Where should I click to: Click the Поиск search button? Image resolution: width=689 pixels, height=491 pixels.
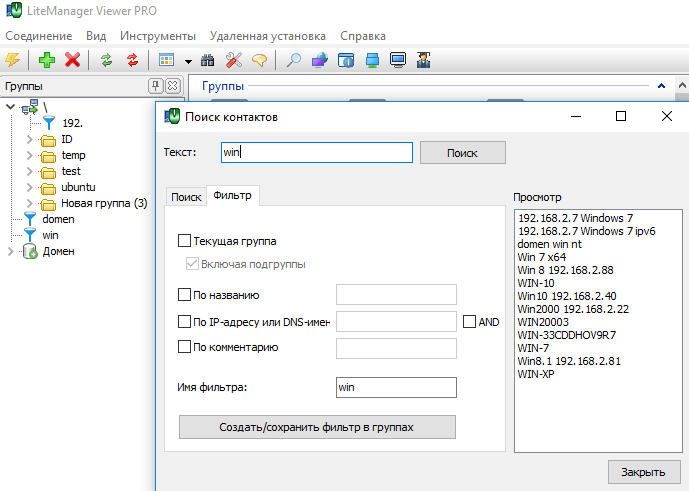tap(463, 153)
